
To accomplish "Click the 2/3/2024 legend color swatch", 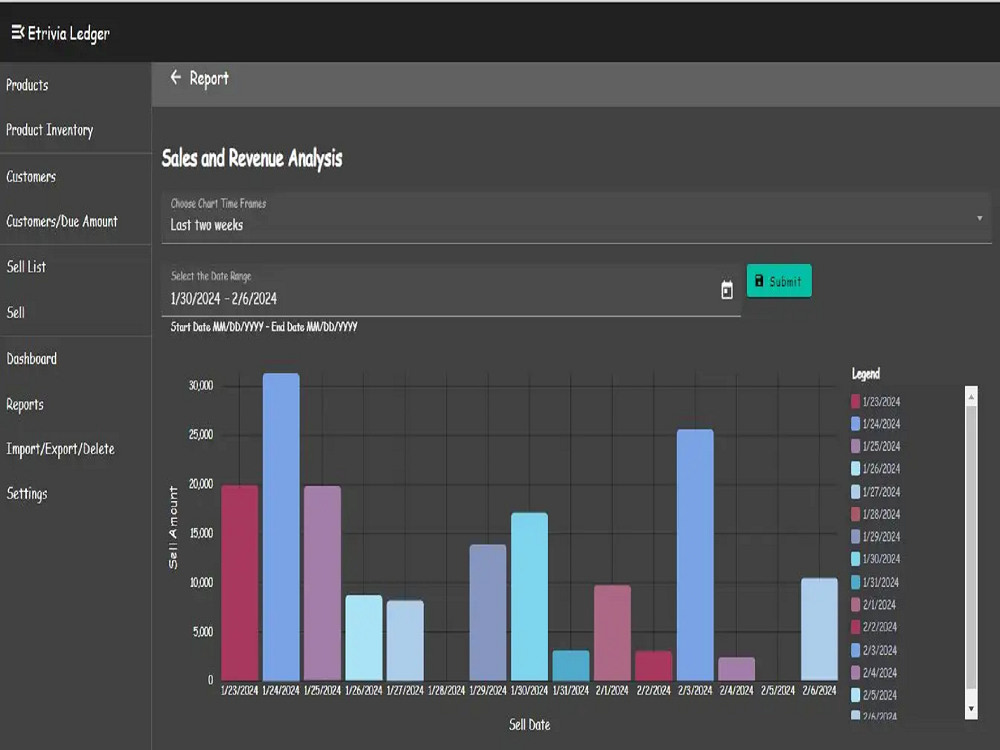I will 855,651.
